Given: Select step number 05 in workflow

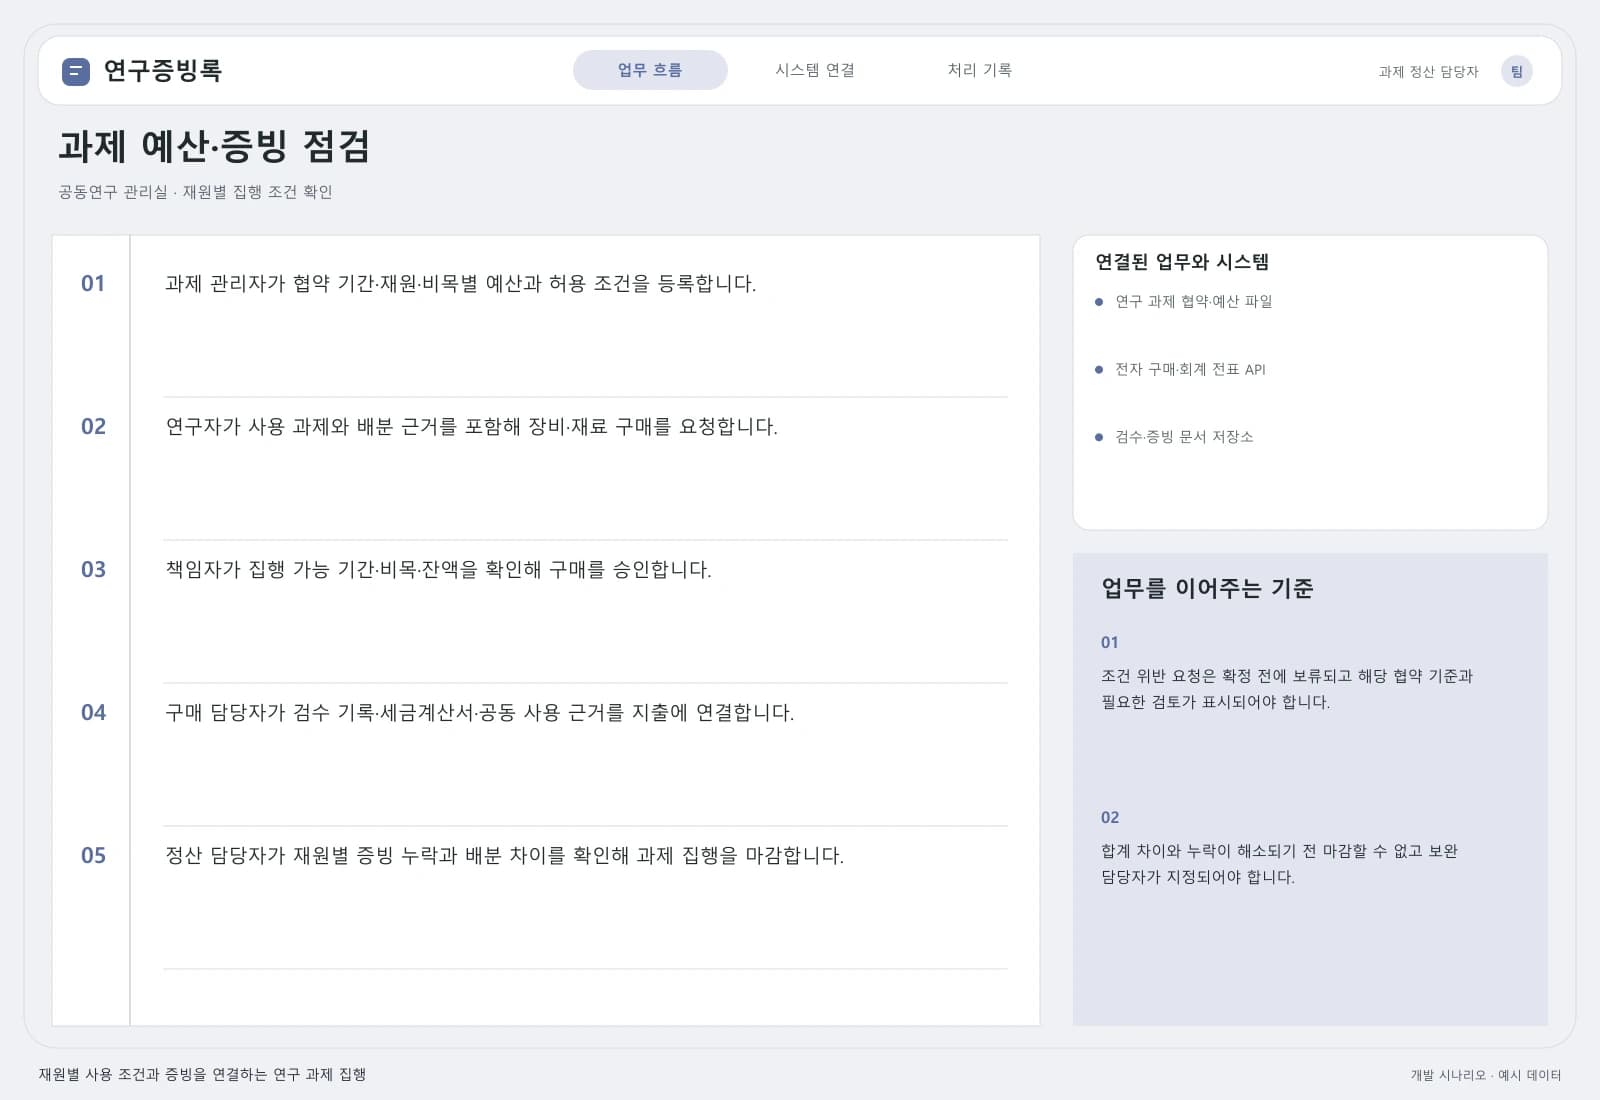Looking at the screenshot, I should [x=93, y=856].
